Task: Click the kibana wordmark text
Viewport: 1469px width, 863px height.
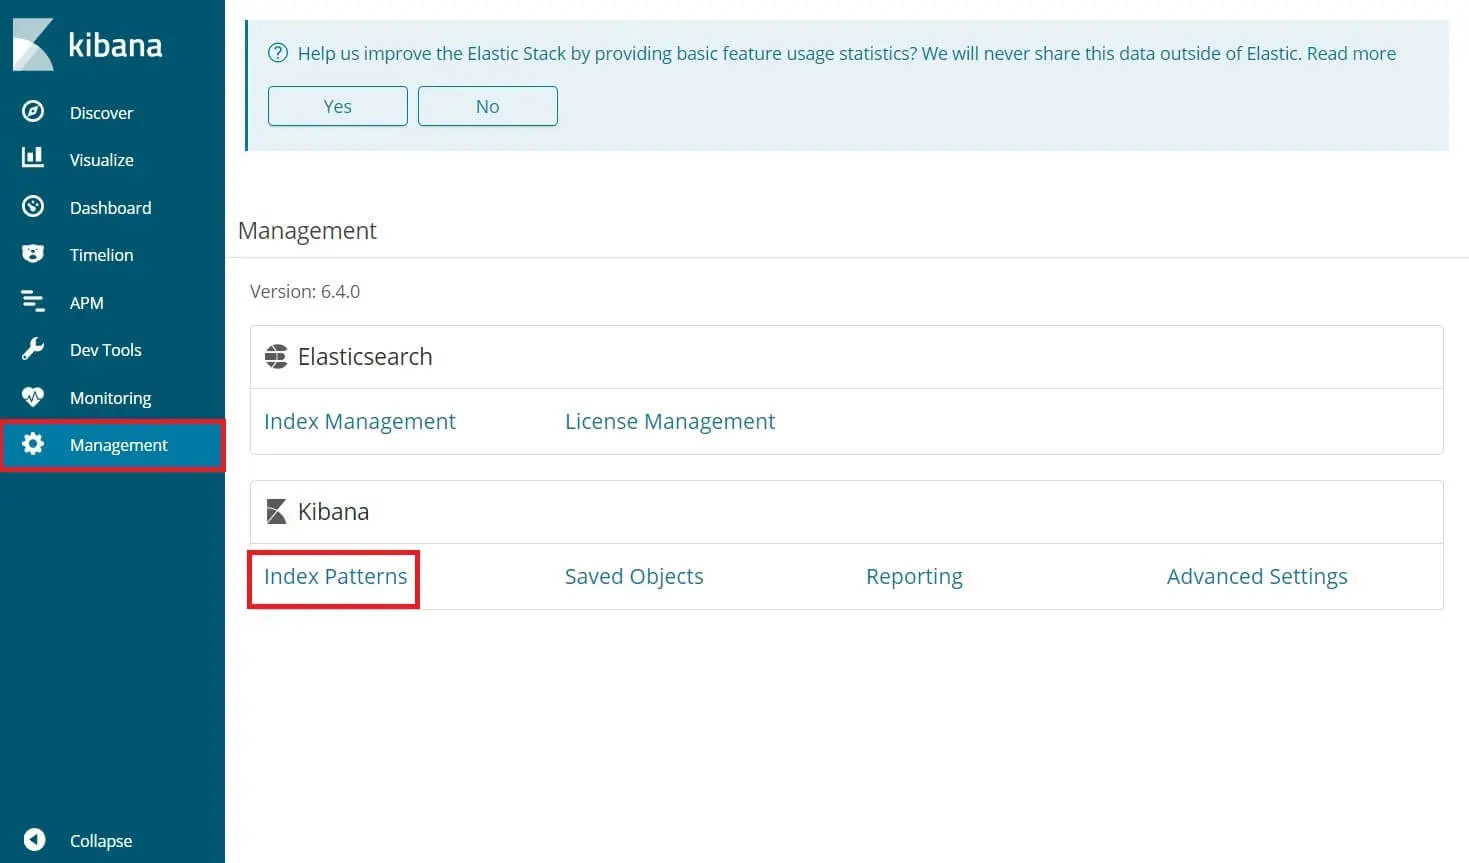Action: click(x=115, y=45)
